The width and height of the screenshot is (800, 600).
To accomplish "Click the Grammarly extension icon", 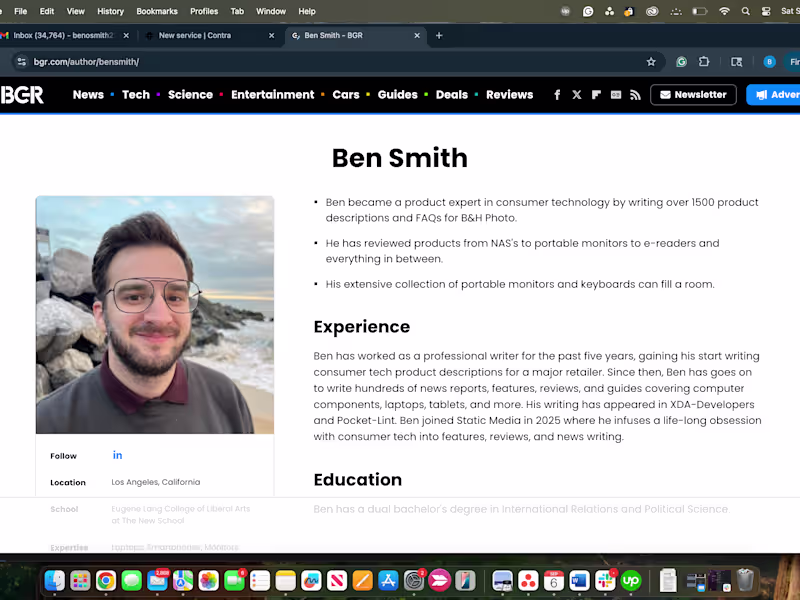I will [681, 62].
